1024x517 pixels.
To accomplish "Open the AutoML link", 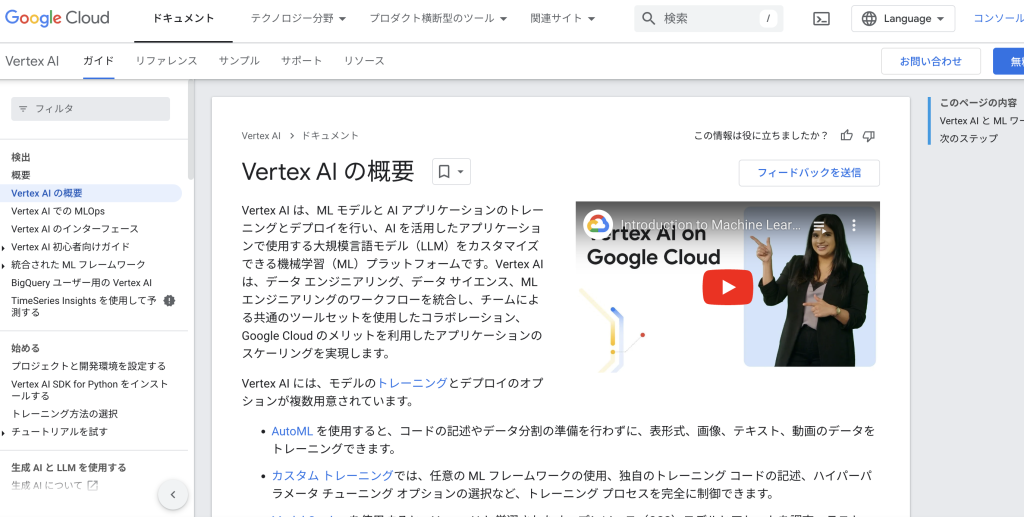I will click(292, 431).
